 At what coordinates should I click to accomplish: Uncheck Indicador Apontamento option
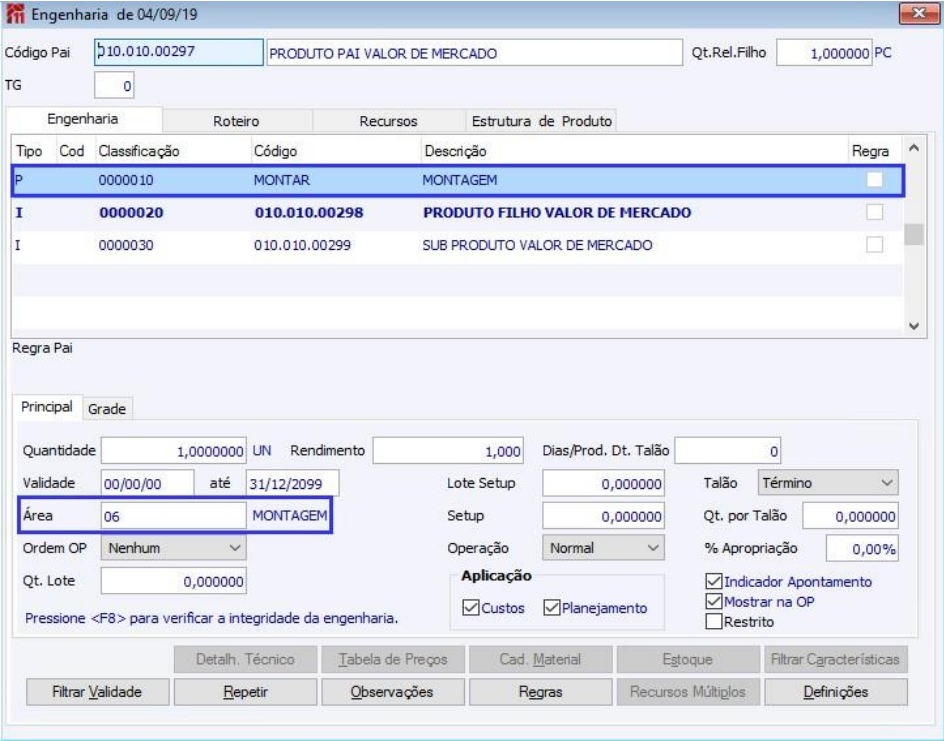click(x=714, y=581)
